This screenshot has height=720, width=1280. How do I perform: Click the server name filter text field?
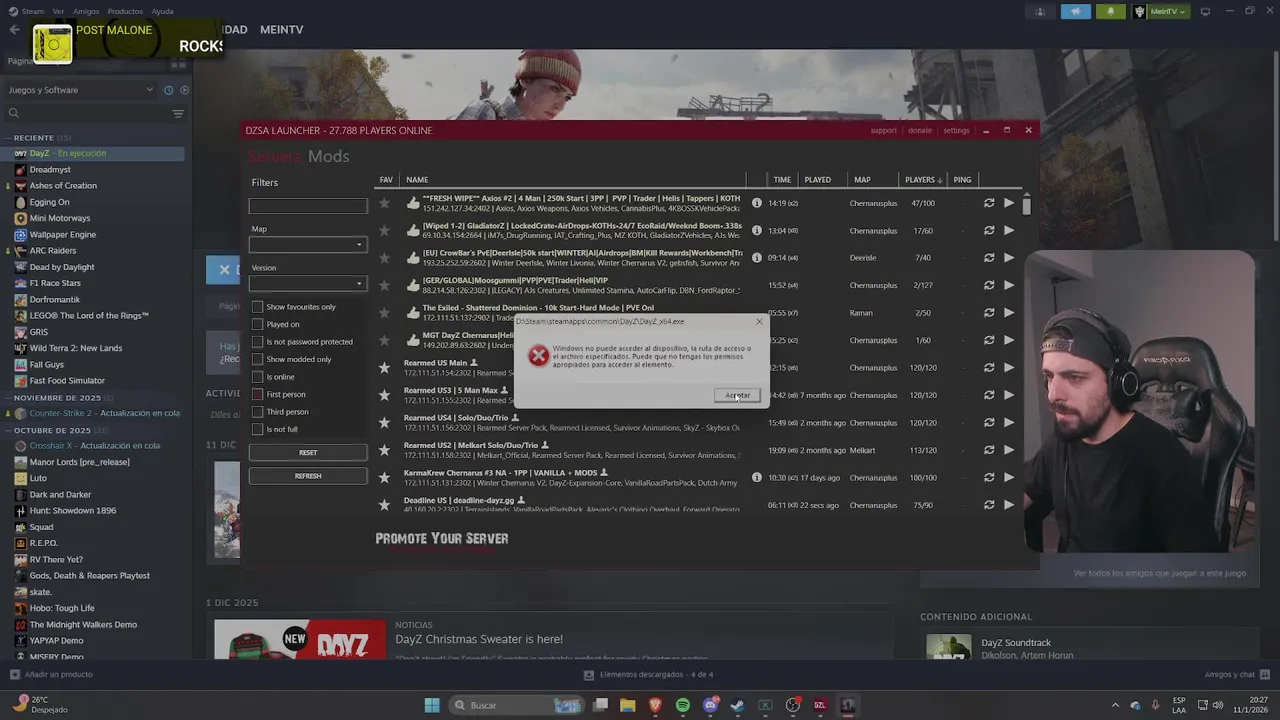(308, 206)
